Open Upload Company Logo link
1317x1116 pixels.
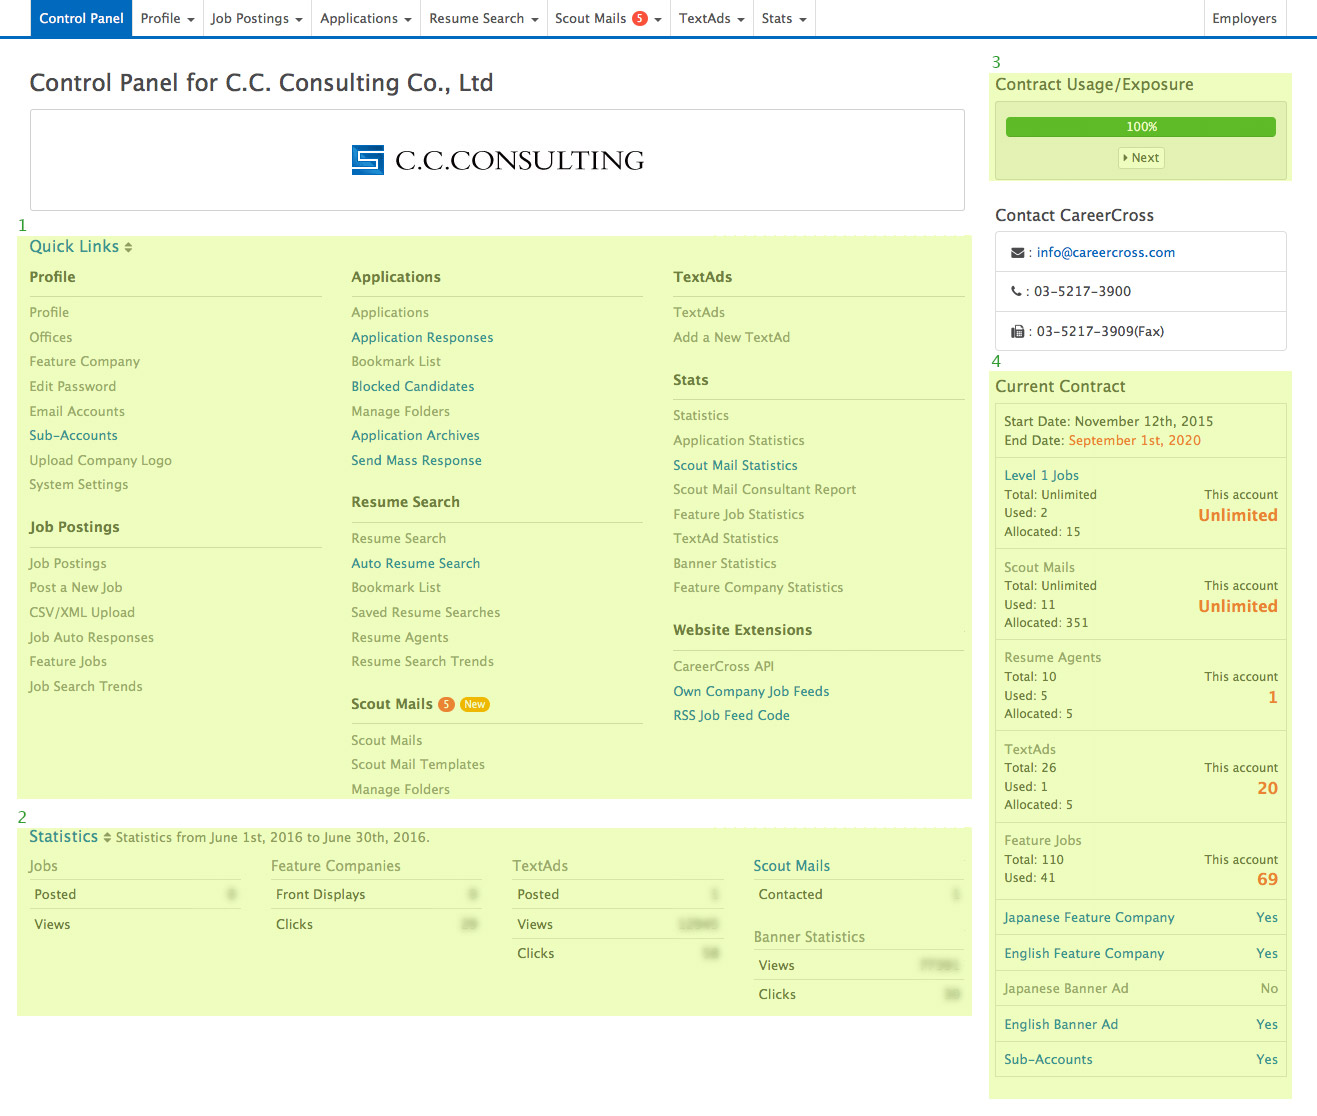(x=100, y=461)
